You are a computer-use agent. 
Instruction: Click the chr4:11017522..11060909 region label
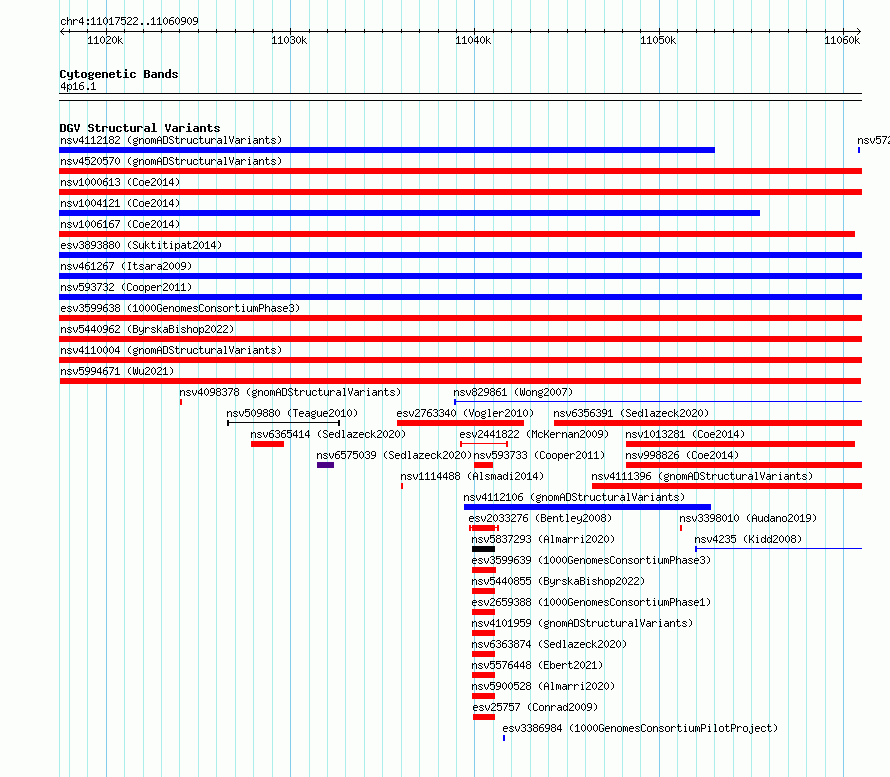129,22
